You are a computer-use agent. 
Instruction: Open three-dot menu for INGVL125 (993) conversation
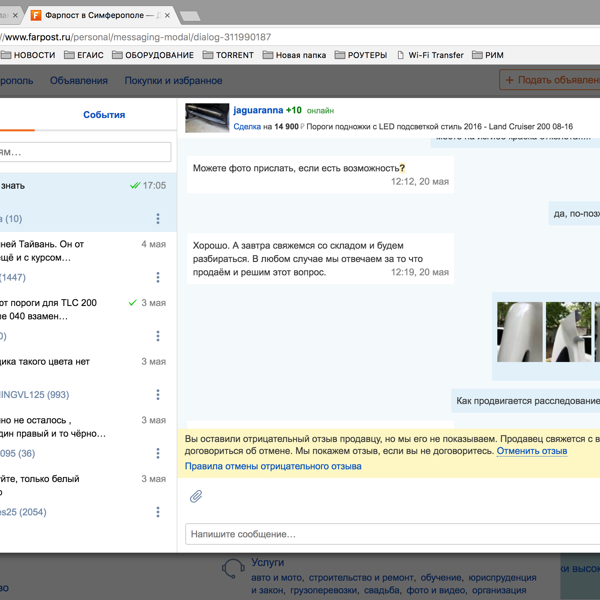[158, 395]
